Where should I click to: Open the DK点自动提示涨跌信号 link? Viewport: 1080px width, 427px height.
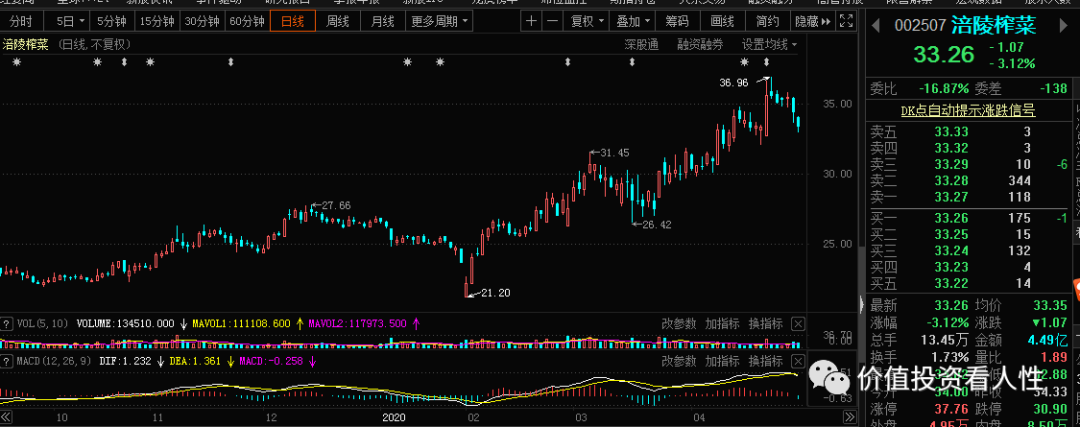[968, 111]
